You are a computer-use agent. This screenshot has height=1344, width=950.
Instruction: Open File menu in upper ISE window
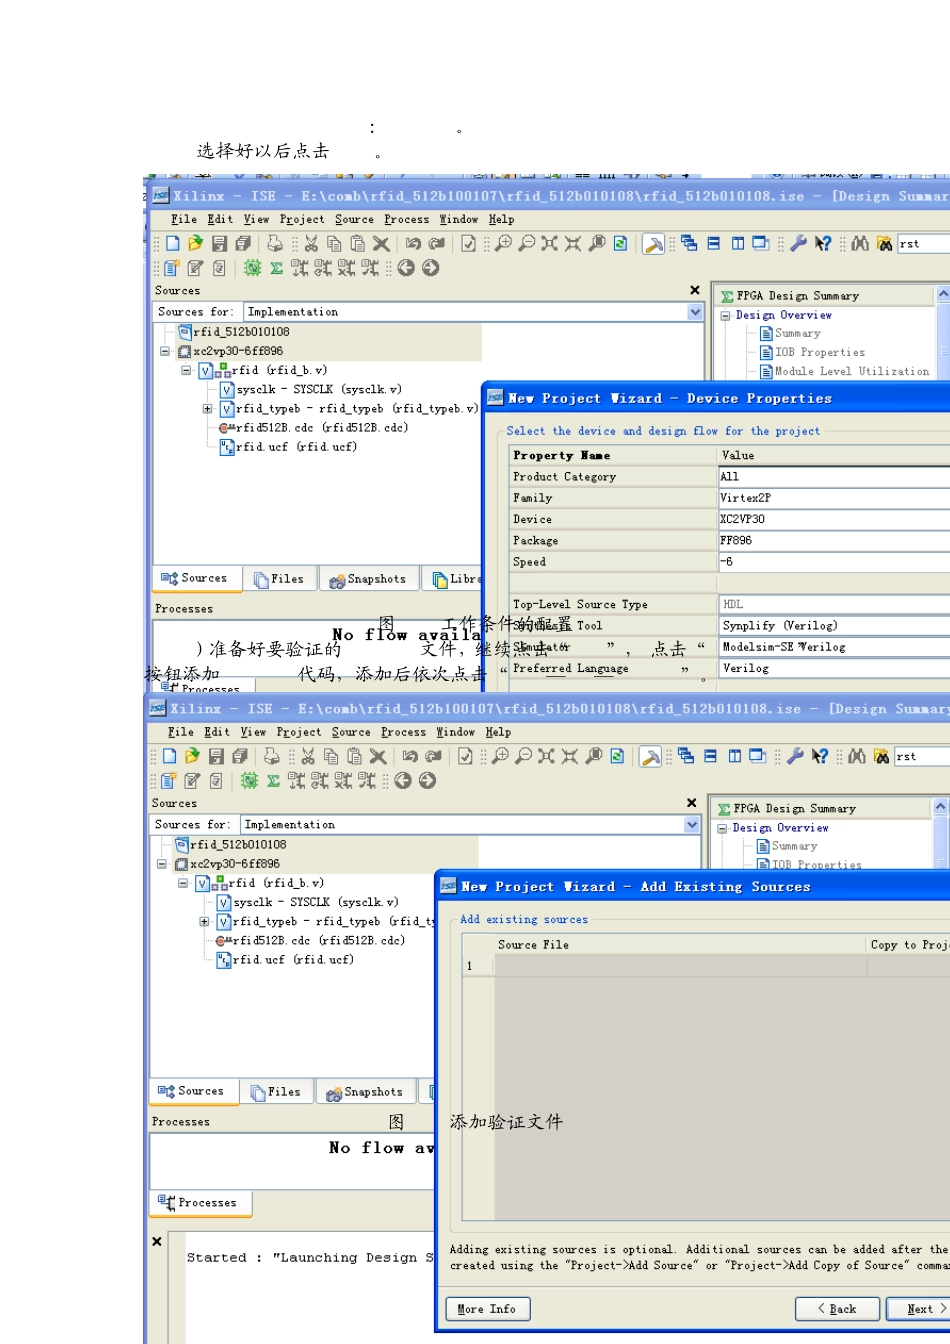184,219
